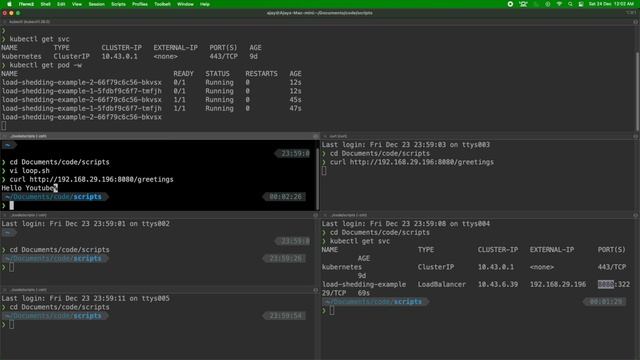Click the 'vi loop.sh' command line

(x=29, y=171)
